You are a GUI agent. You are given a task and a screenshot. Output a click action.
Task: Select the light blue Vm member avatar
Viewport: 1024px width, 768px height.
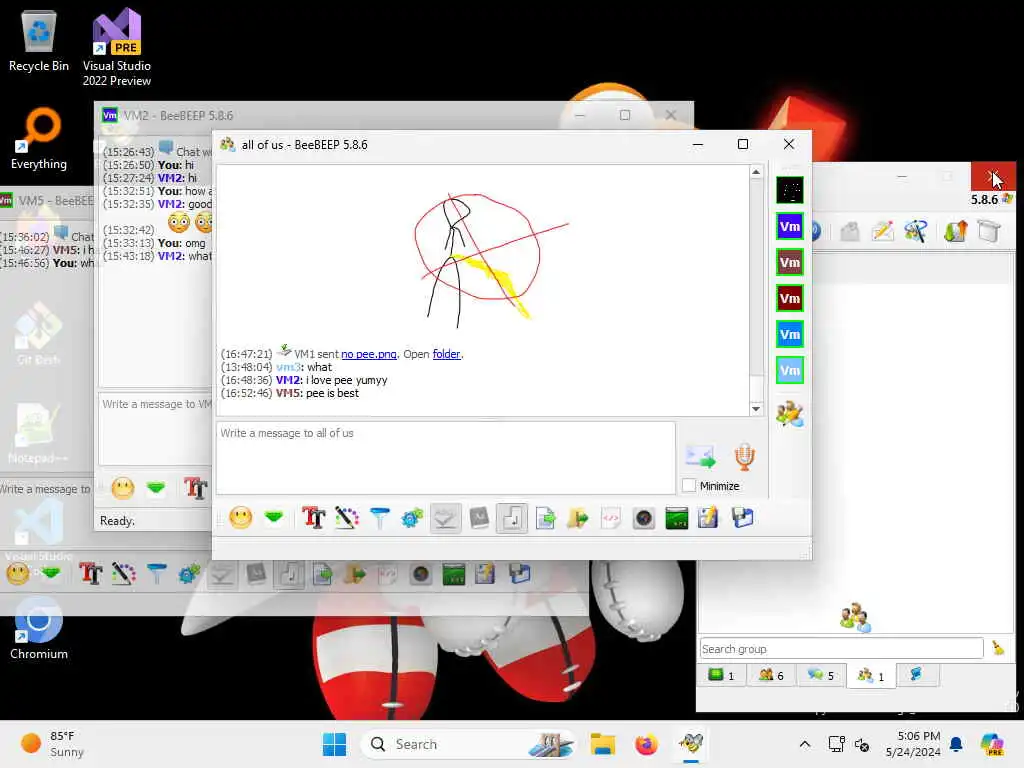coord(790,370)
